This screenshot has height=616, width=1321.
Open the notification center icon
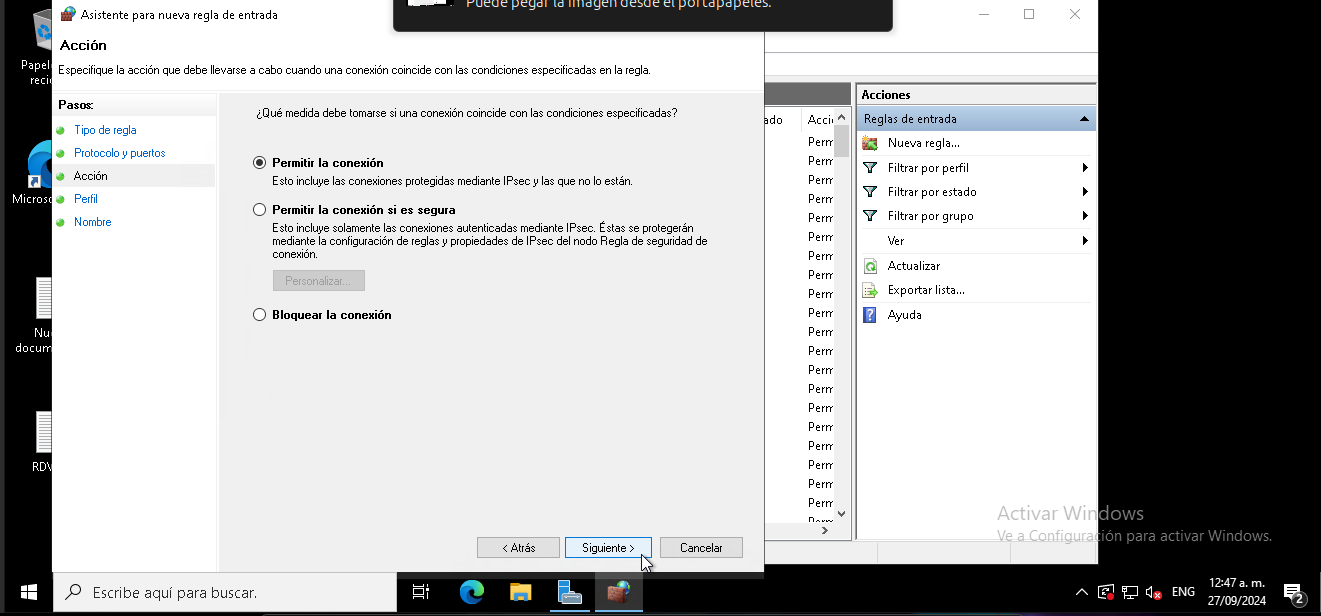point(1293,593)
